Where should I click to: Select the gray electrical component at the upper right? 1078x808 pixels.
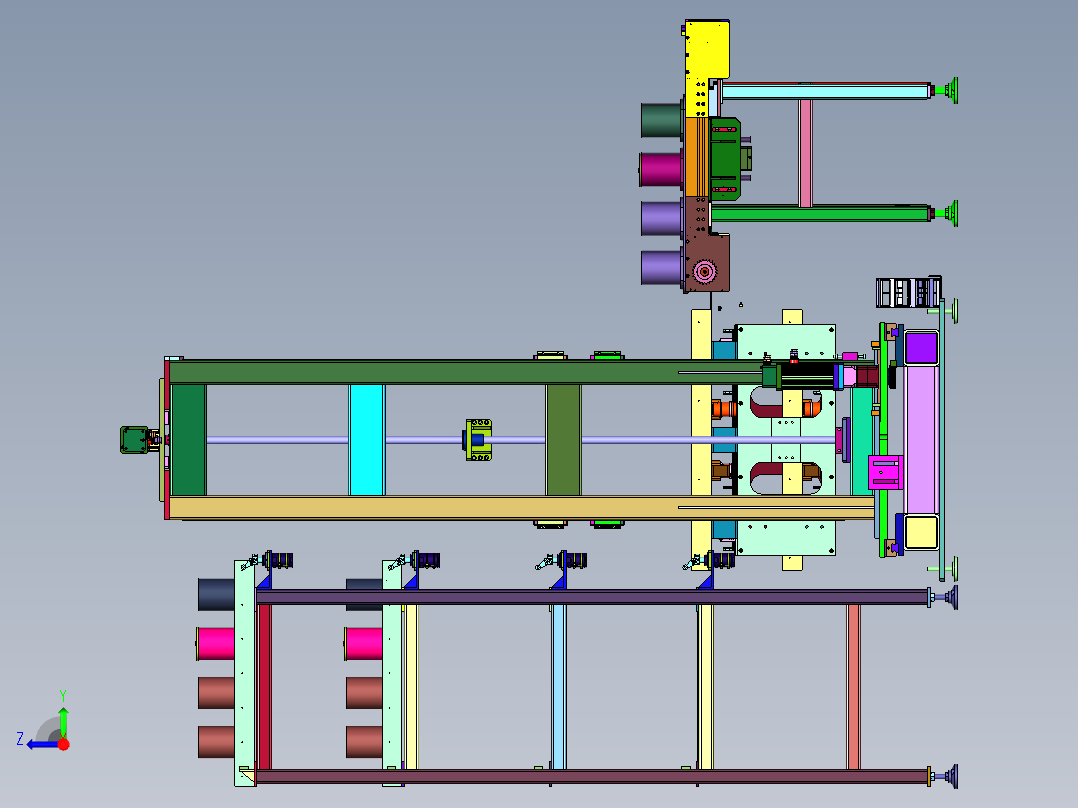pyautogui.click(x=908, y=292)
